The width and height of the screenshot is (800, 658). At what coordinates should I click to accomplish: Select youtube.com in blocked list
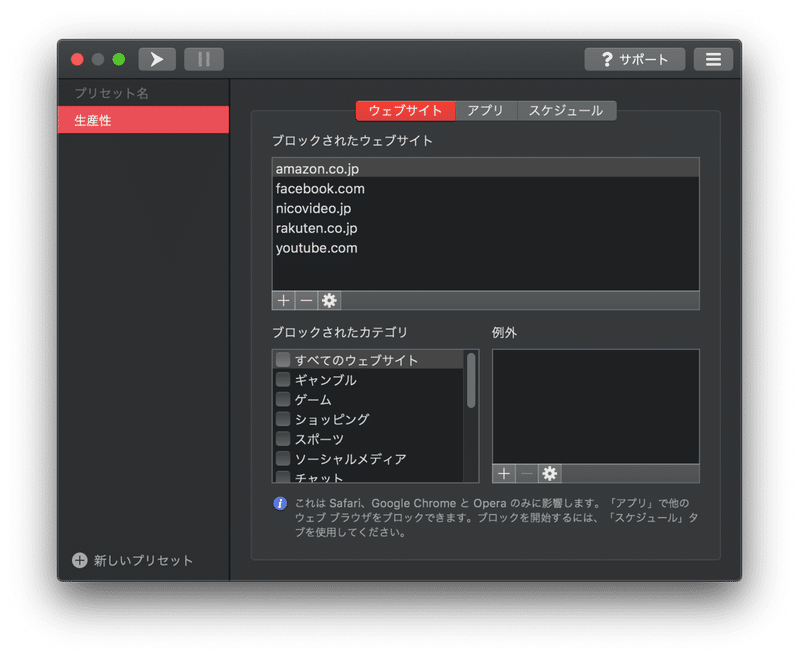coord(486,248)
